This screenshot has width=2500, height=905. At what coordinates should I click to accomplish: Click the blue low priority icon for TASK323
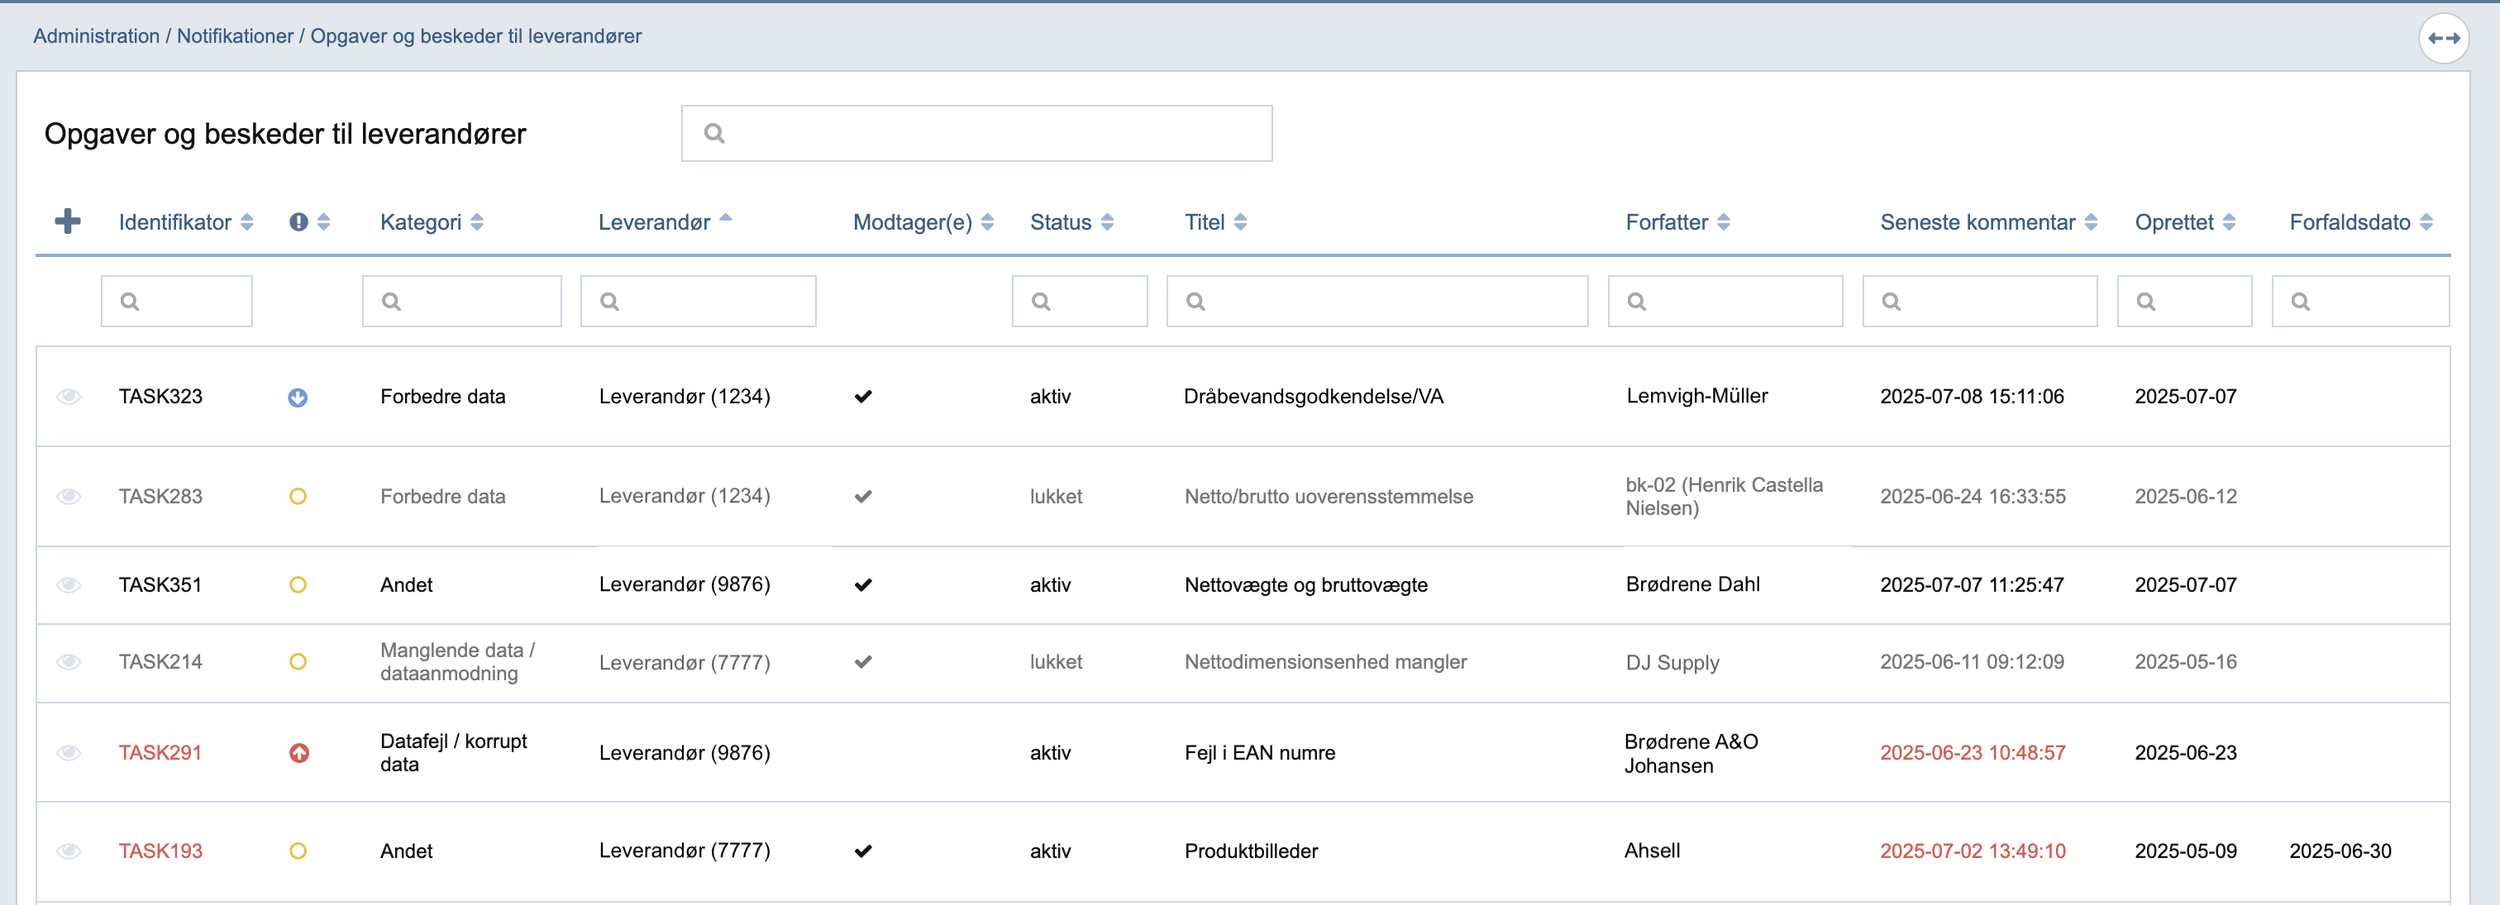[298, 397]
